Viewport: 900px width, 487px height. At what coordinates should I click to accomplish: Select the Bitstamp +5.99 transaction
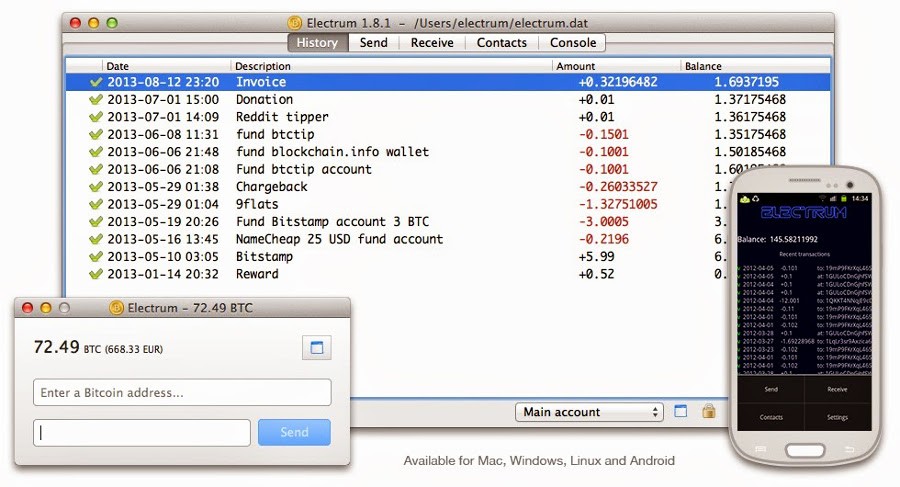(396, 257)
